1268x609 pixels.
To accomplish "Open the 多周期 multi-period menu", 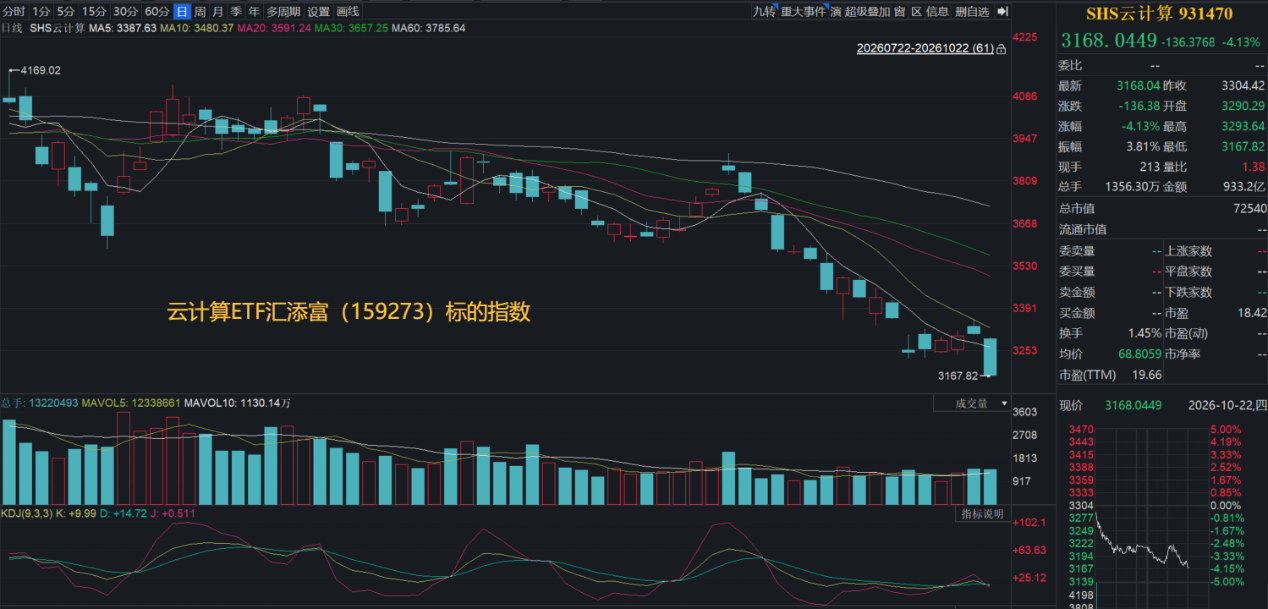I will point(283,12).
